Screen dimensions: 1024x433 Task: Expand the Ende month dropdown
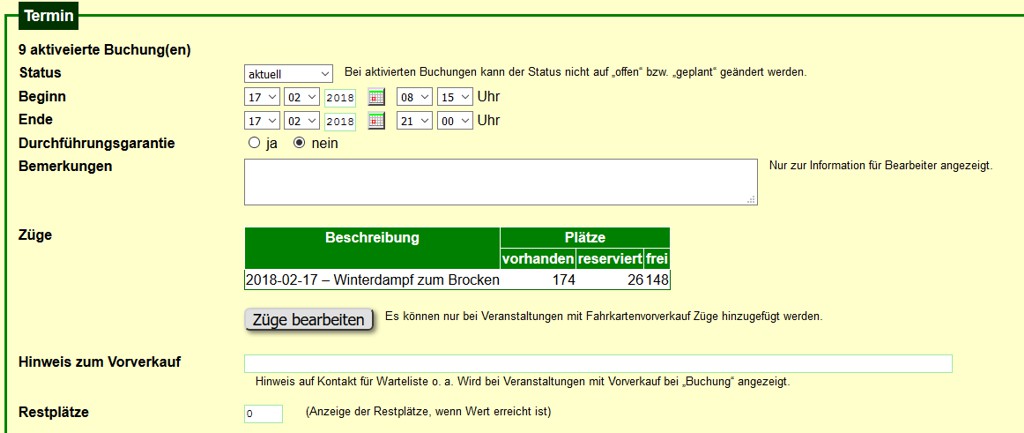pos(301,121)
